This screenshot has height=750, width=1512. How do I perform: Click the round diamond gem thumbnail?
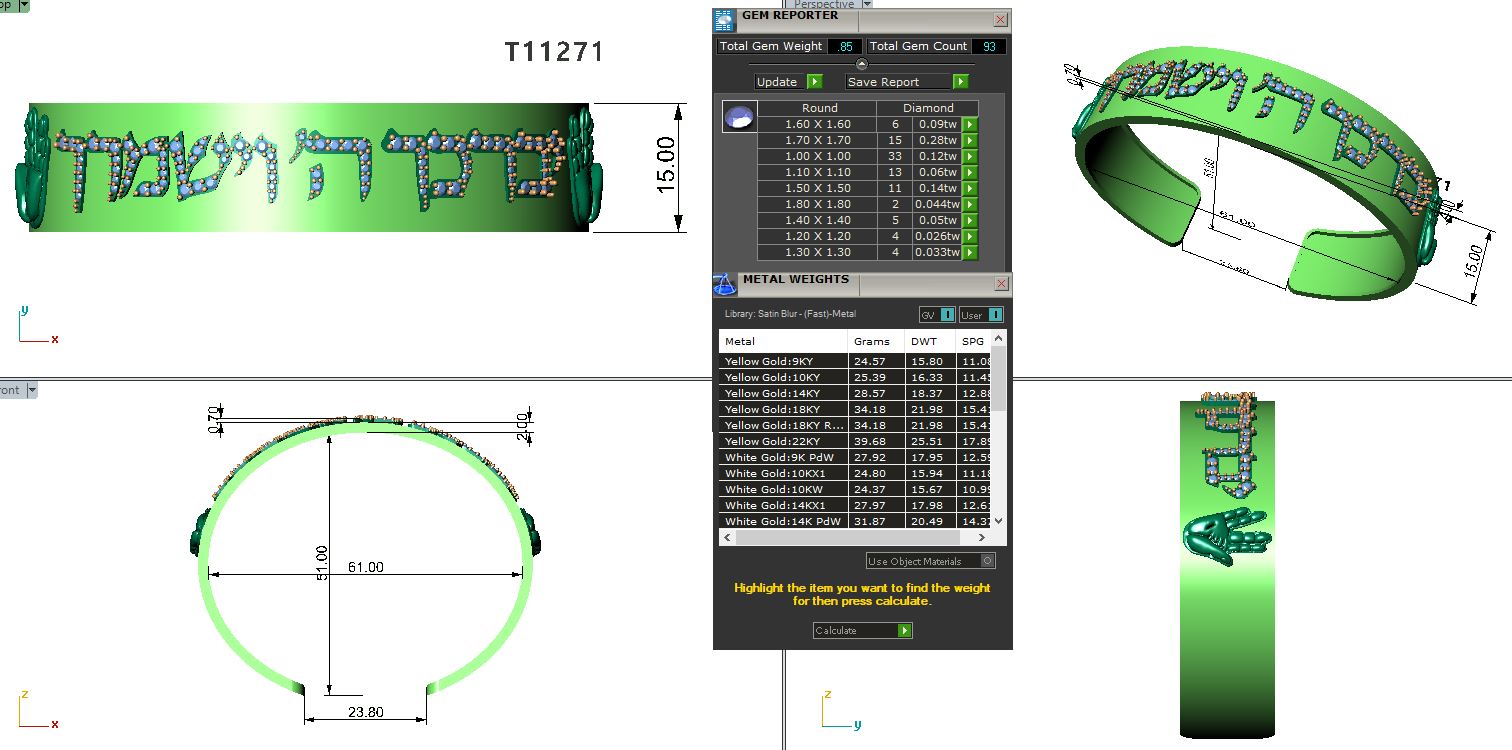[x=738, y=117]
